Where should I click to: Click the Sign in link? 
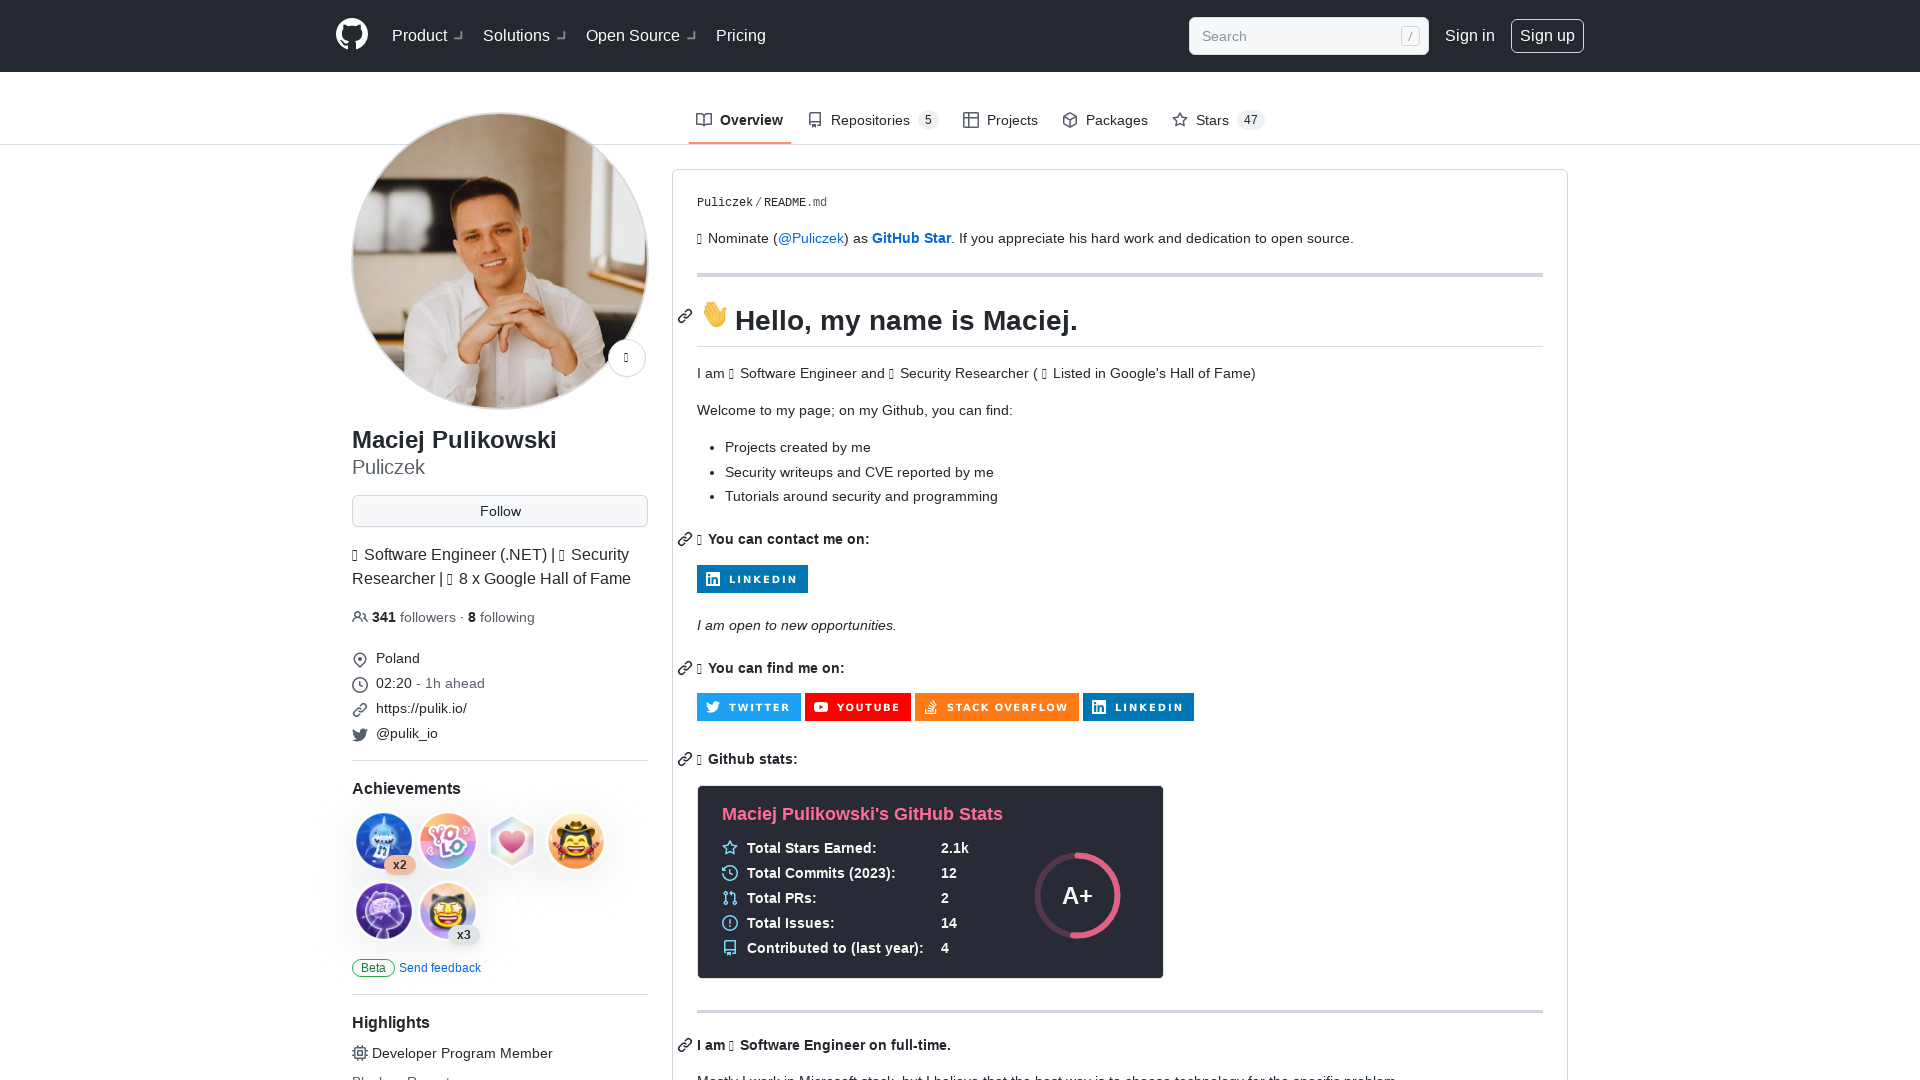[1469, 36]
